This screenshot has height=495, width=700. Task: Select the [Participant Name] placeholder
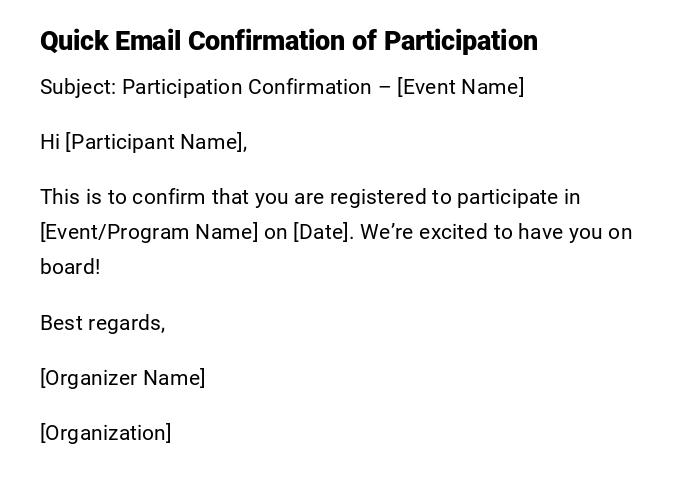[x=156, y=142]
